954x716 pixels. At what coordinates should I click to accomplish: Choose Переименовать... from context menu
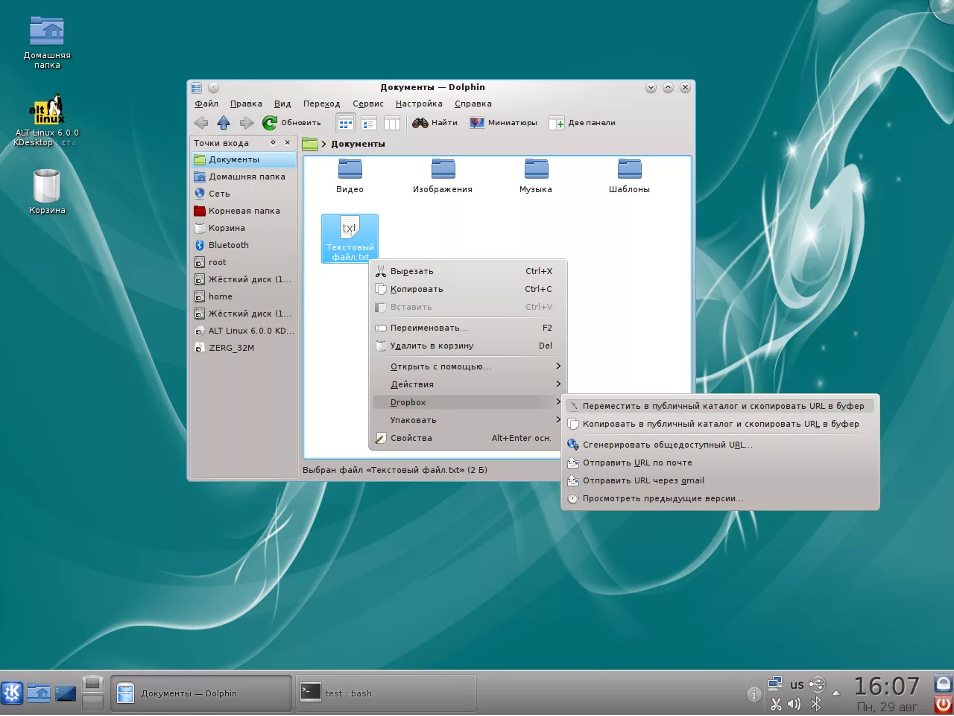point(467,328)
